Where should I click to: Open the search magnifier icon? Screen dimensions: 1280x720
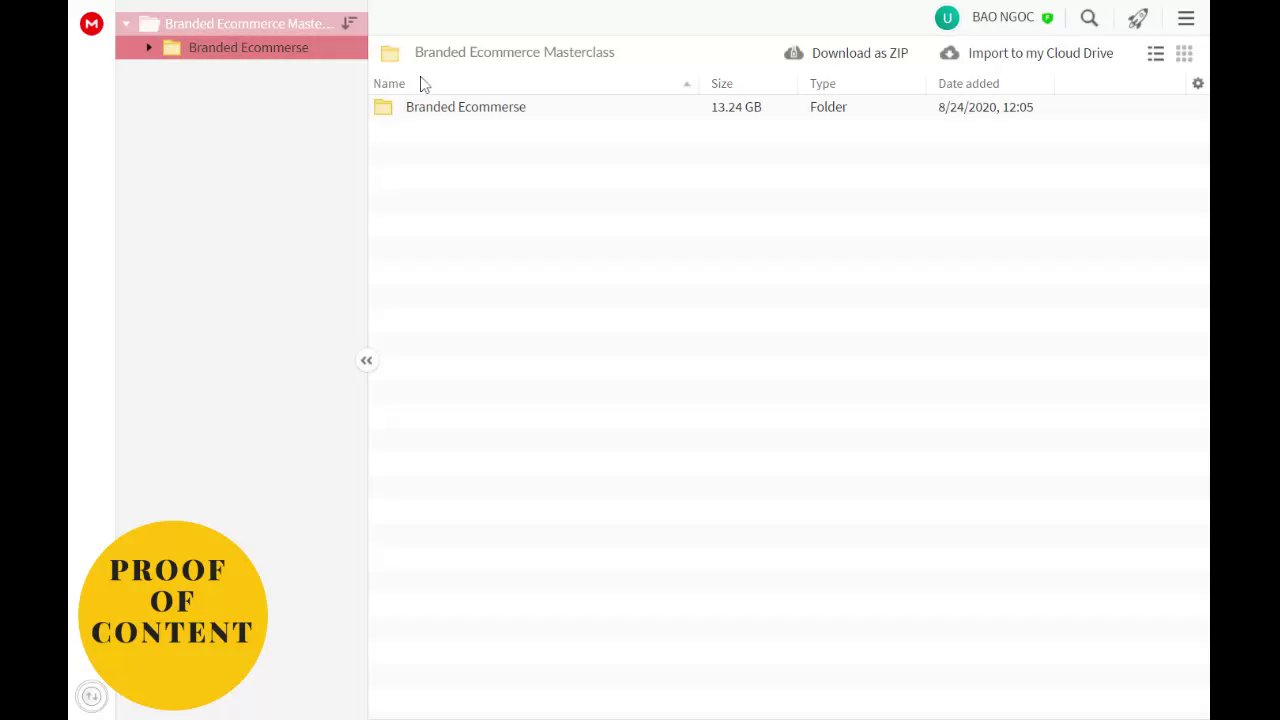(1089, 18)
